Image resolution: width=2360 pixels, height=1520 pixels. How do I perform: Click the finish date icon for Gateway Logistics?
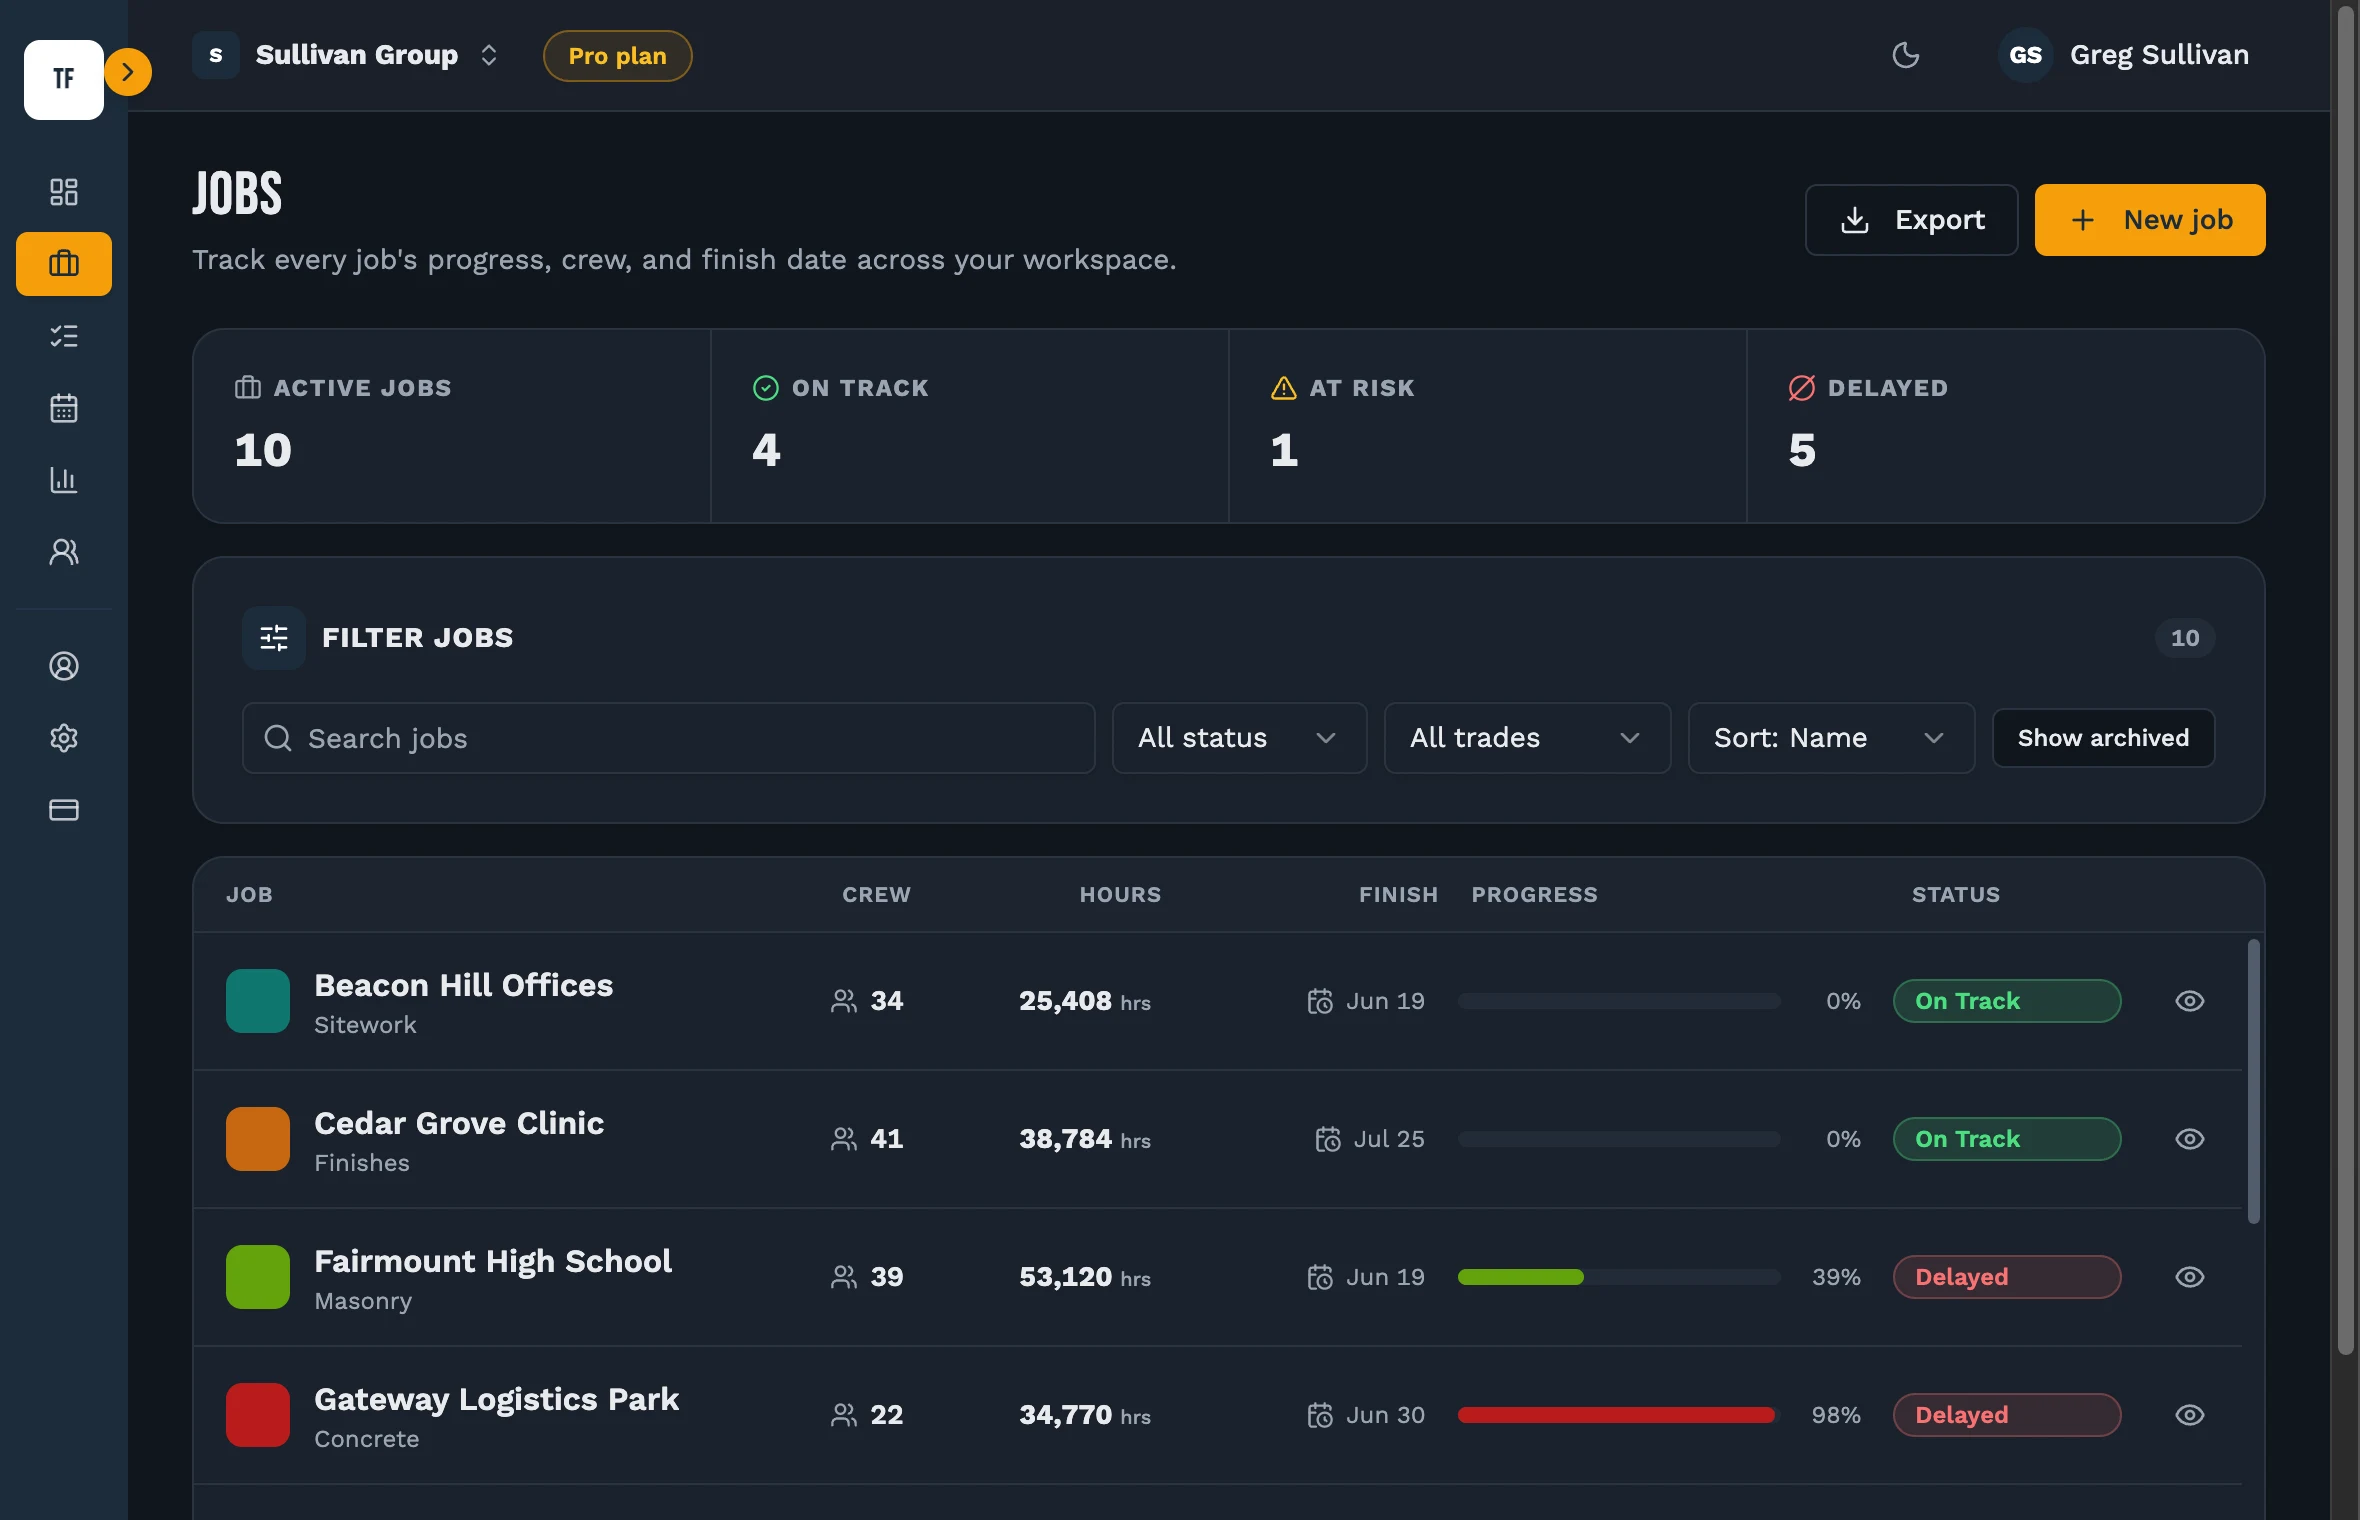coord(1320,1415)
